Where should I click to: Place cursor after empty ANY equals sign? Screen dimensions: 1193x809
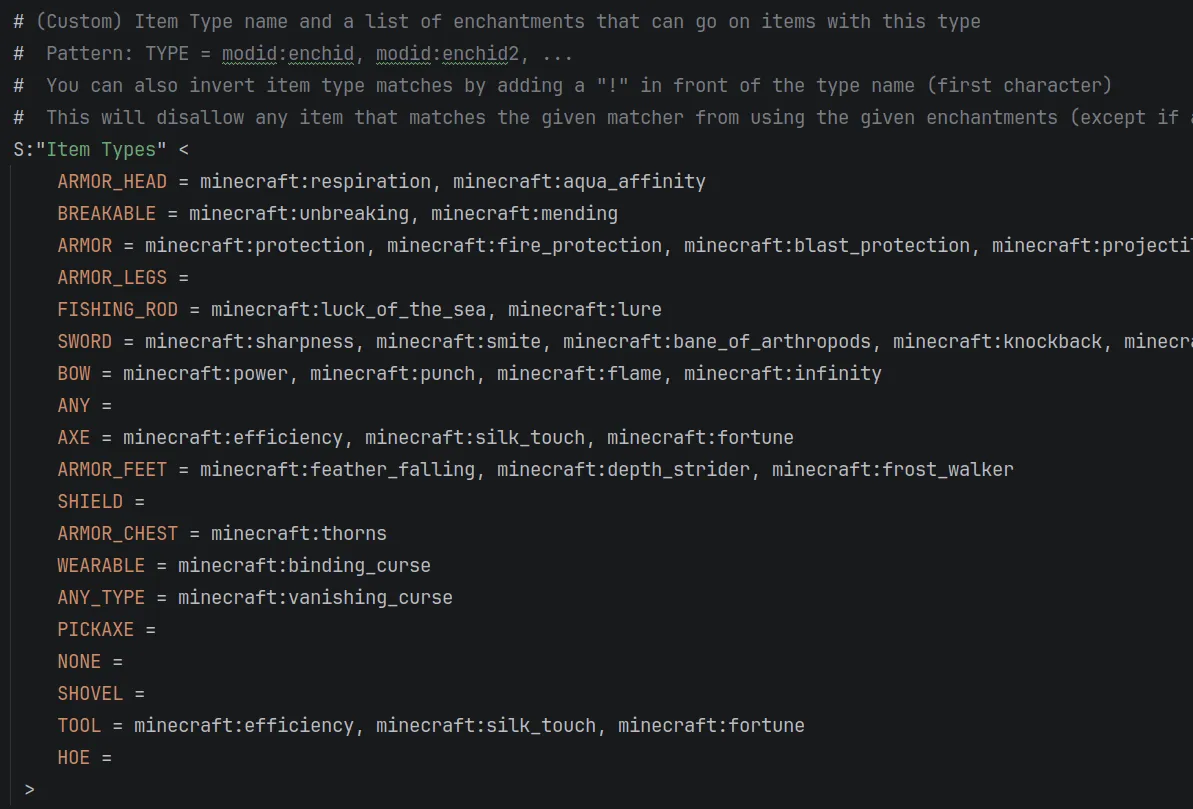(115, 406)
